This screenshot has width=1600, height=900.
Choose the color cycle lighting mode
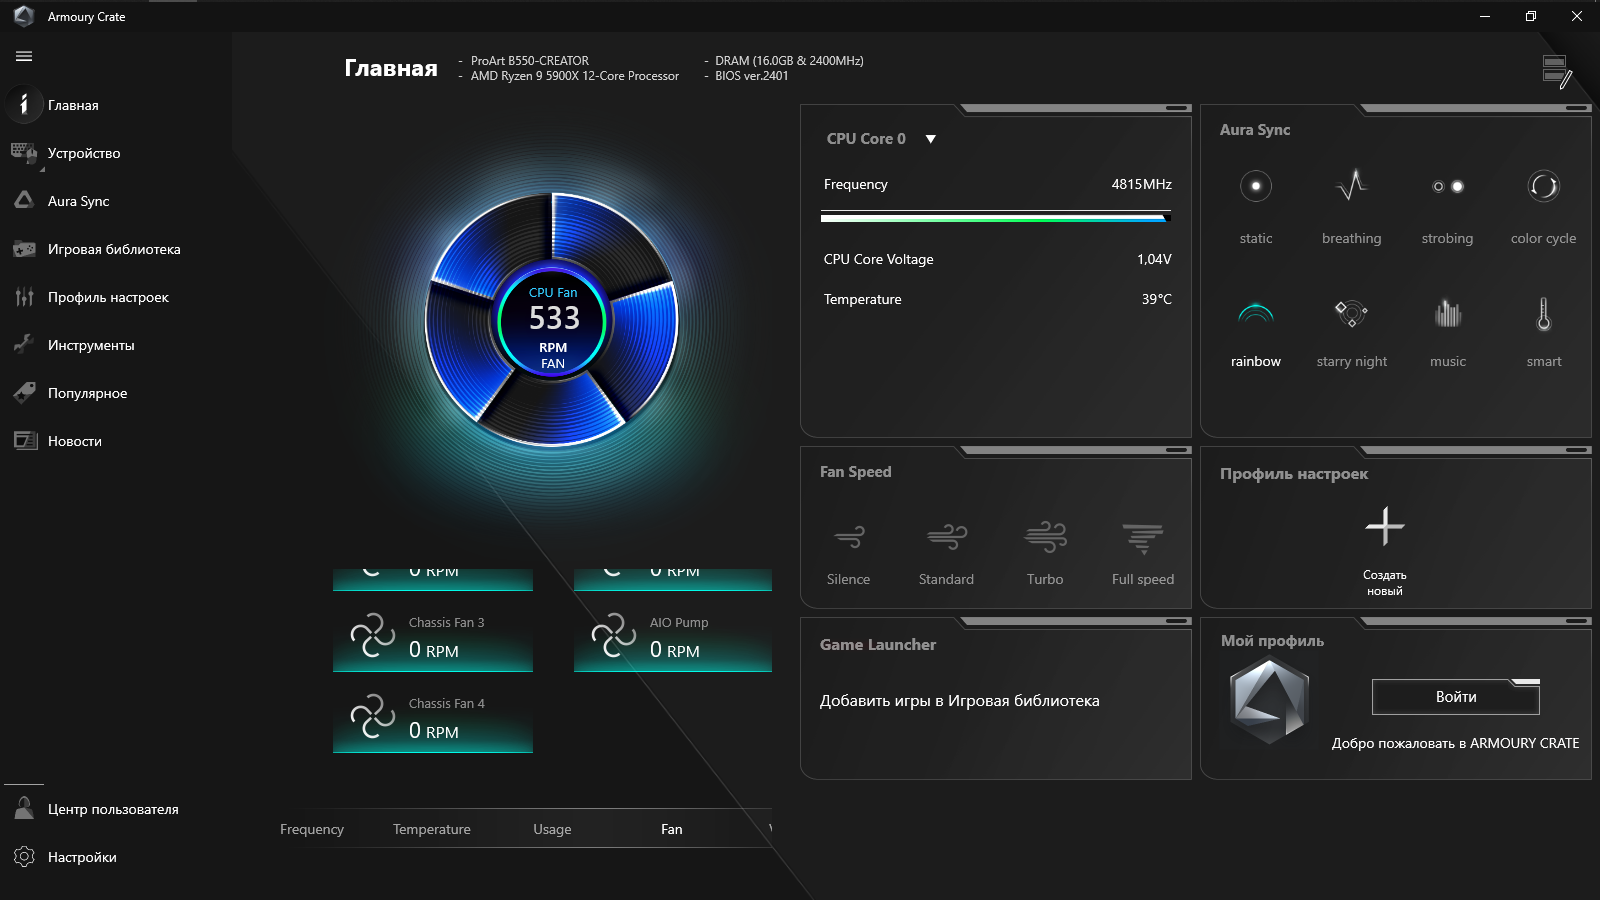click(x=1543, y=205)
